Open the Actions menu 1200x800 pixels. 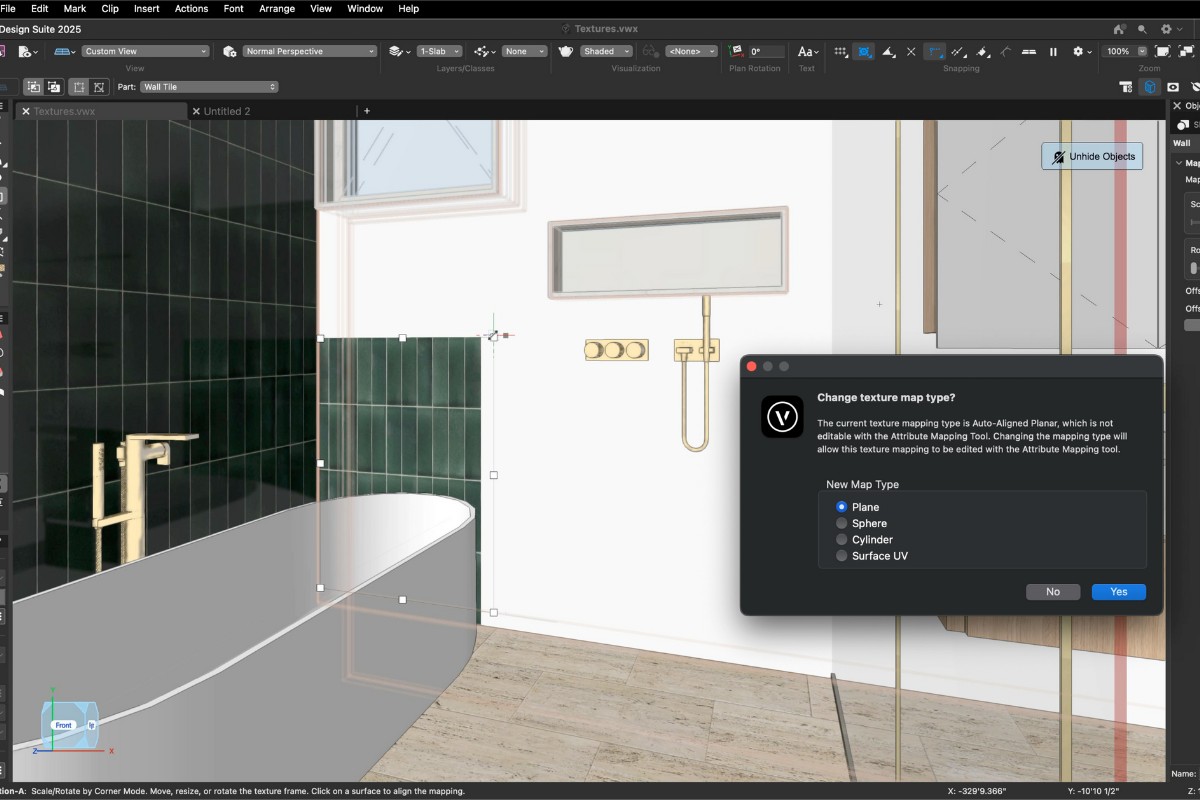[x=191, y=8]
